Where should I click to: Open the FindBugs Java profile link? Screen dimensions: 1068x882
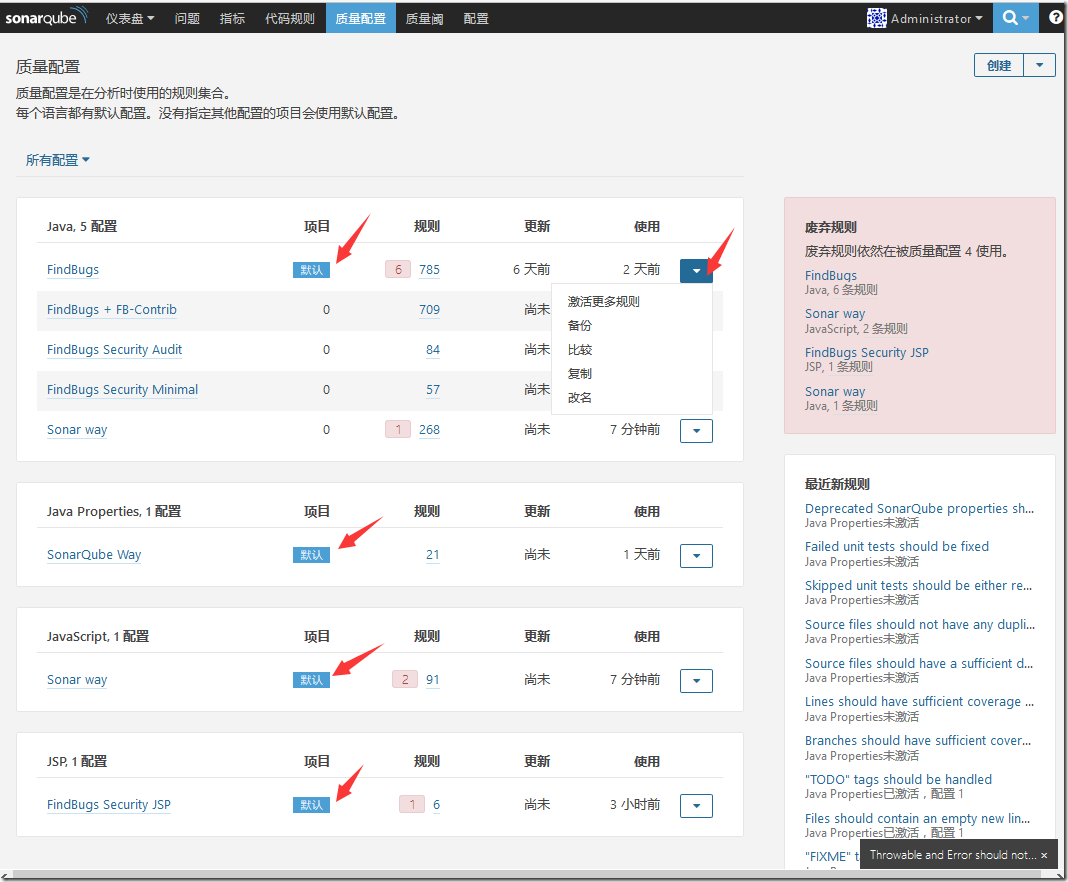[x=73, y=270]
